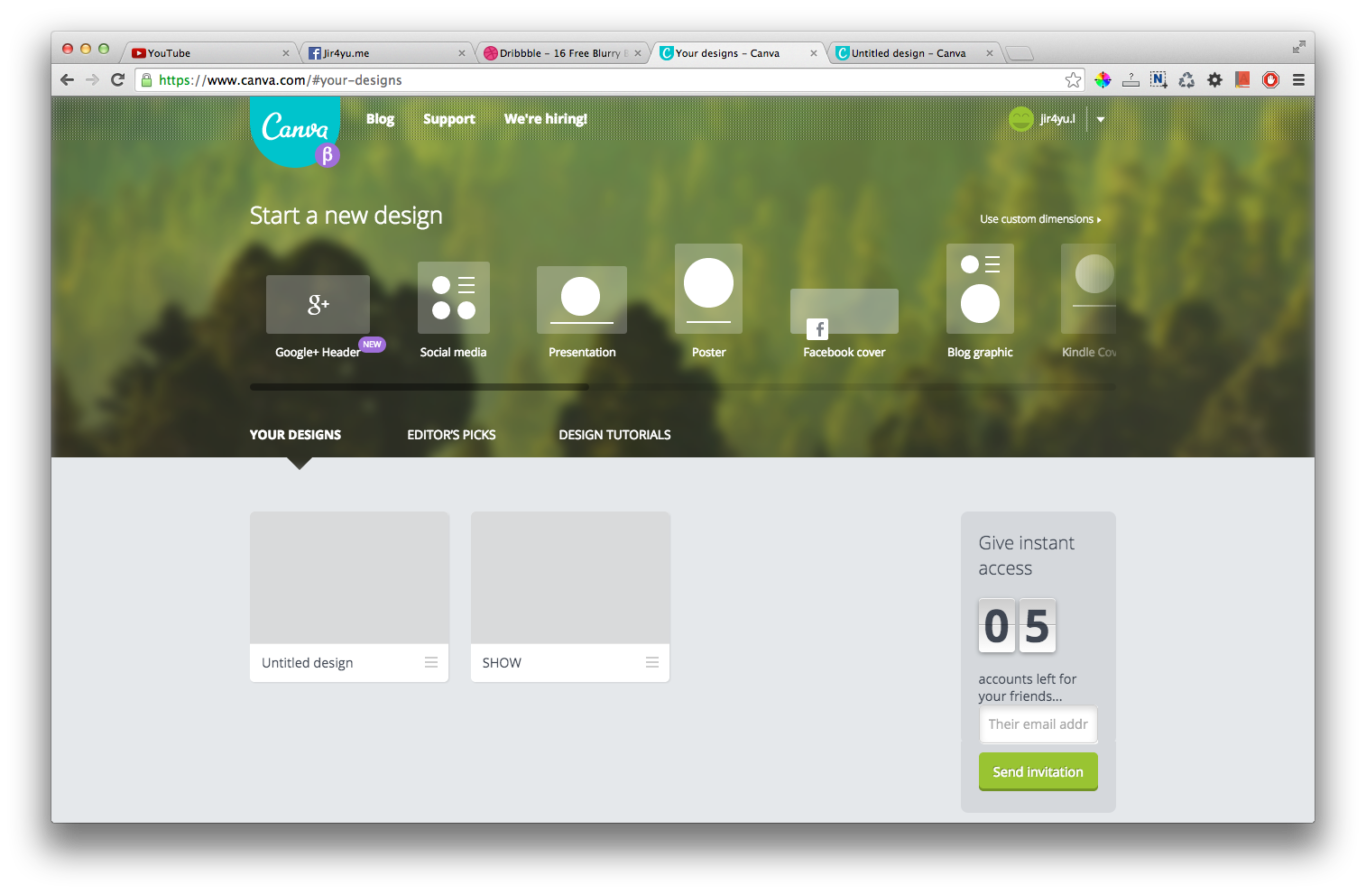Viewport: 1366px width, 894px height.
Task: Reload the page
Action: click(x=118, y=80)
